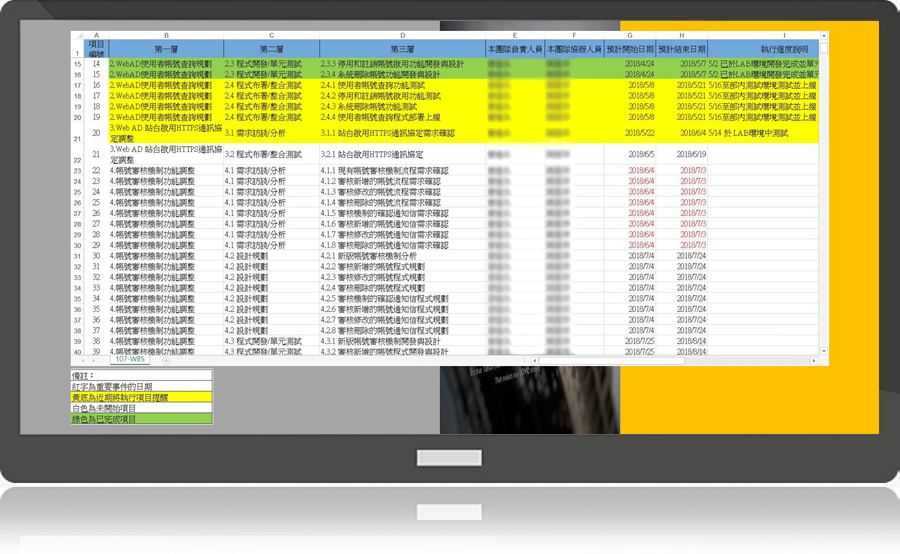This screenshot has width=900, height=554.
Task: Click the horizontal scrollbar right arrow
Action: 814,359
